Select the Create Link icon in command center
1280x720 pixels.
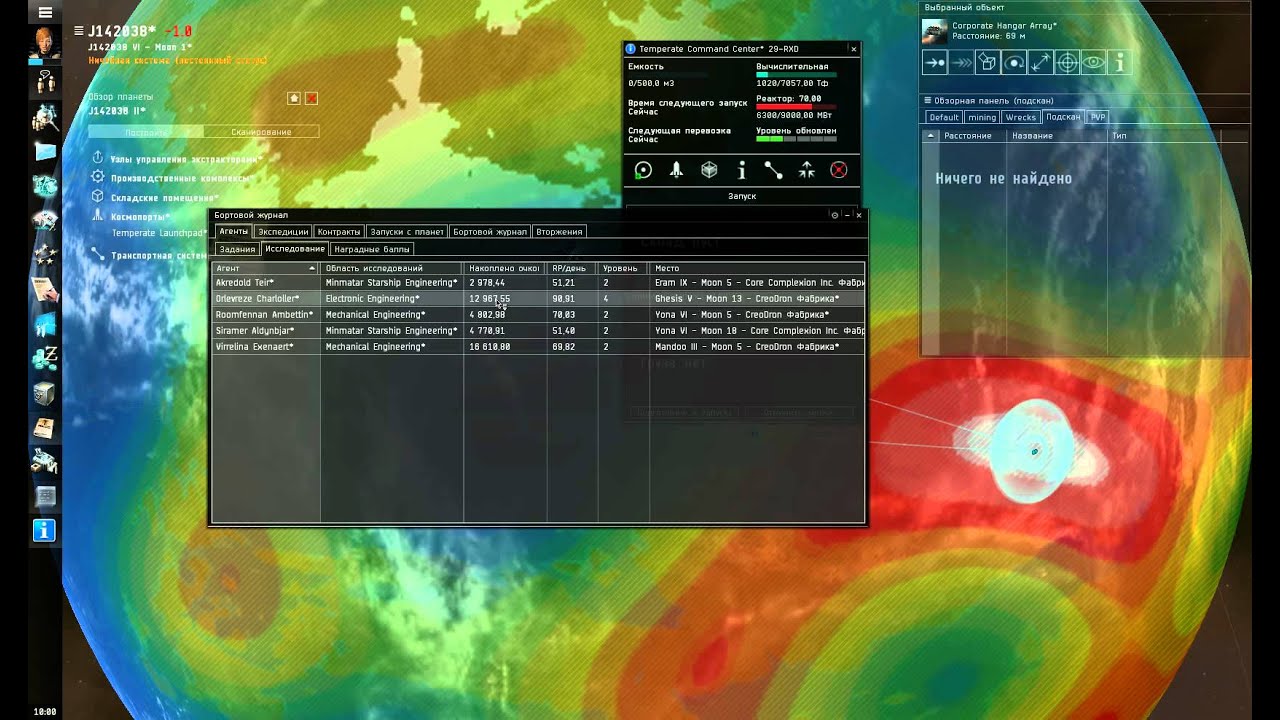click(774, 170)
